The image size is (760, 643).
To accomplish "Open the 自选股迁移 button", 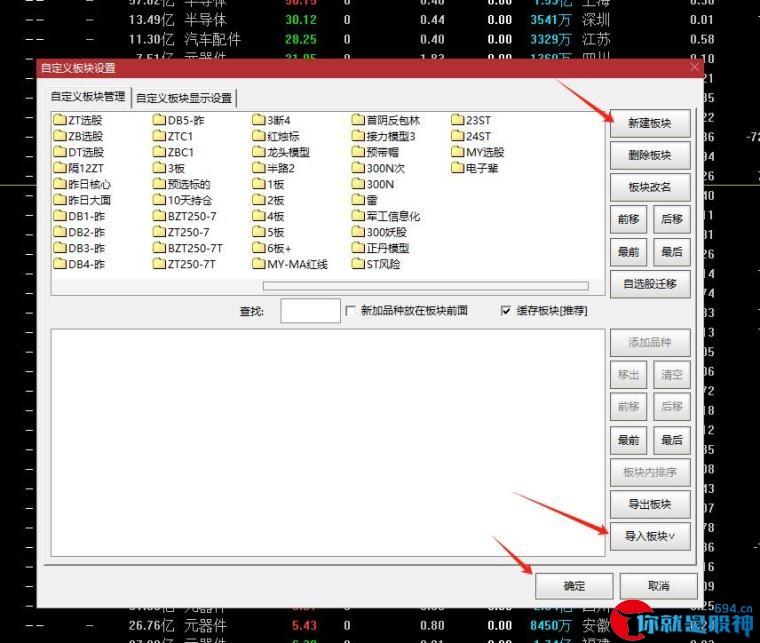I will [x=650, y=284].
